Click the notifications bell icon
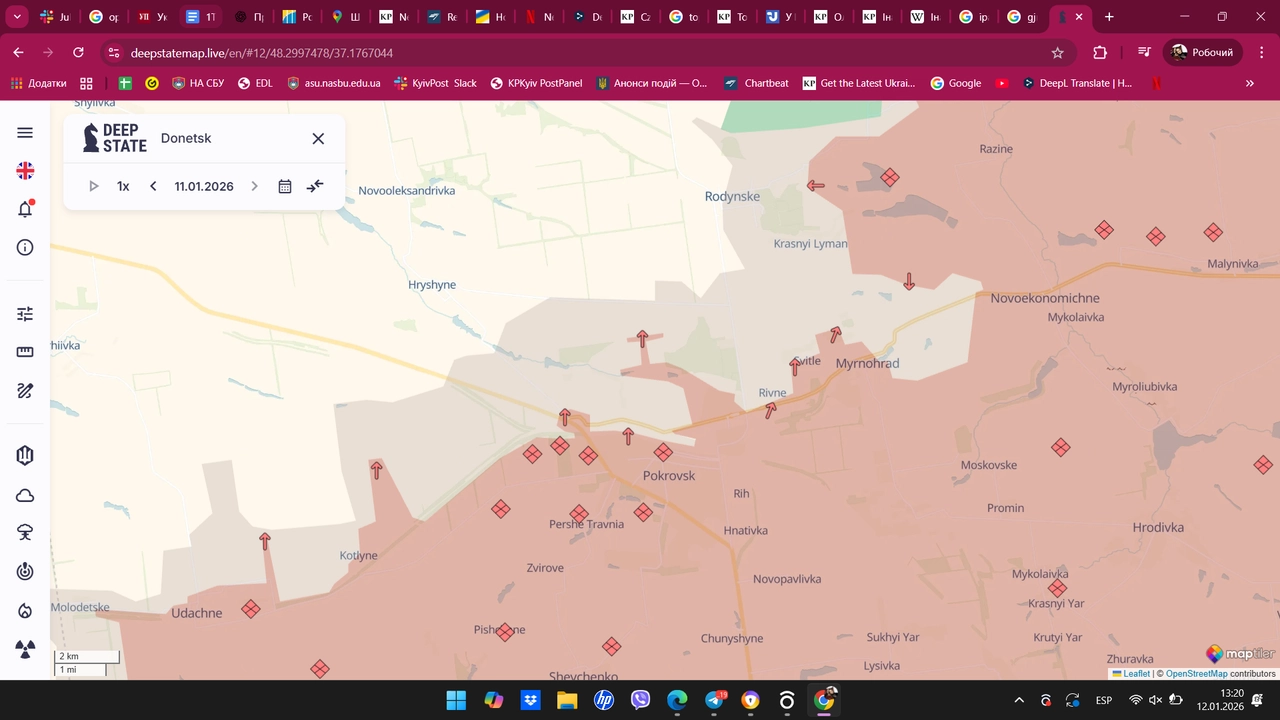Viewport: 1280px width, 720px height. [x=25, y=209]
